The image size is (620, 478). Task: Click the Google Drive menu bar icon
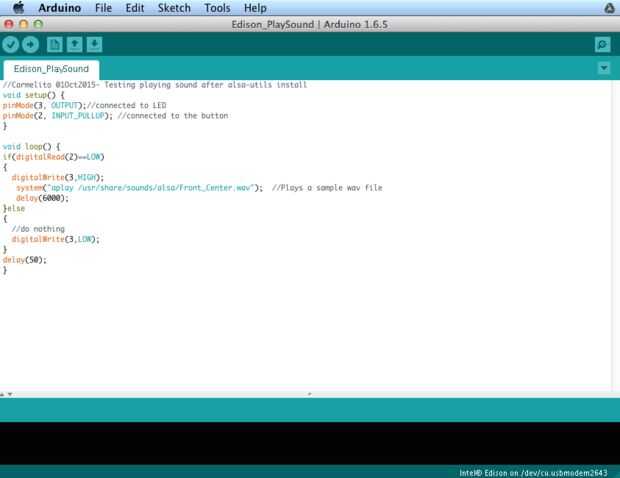pyautogui.click(x=609, y=8)
